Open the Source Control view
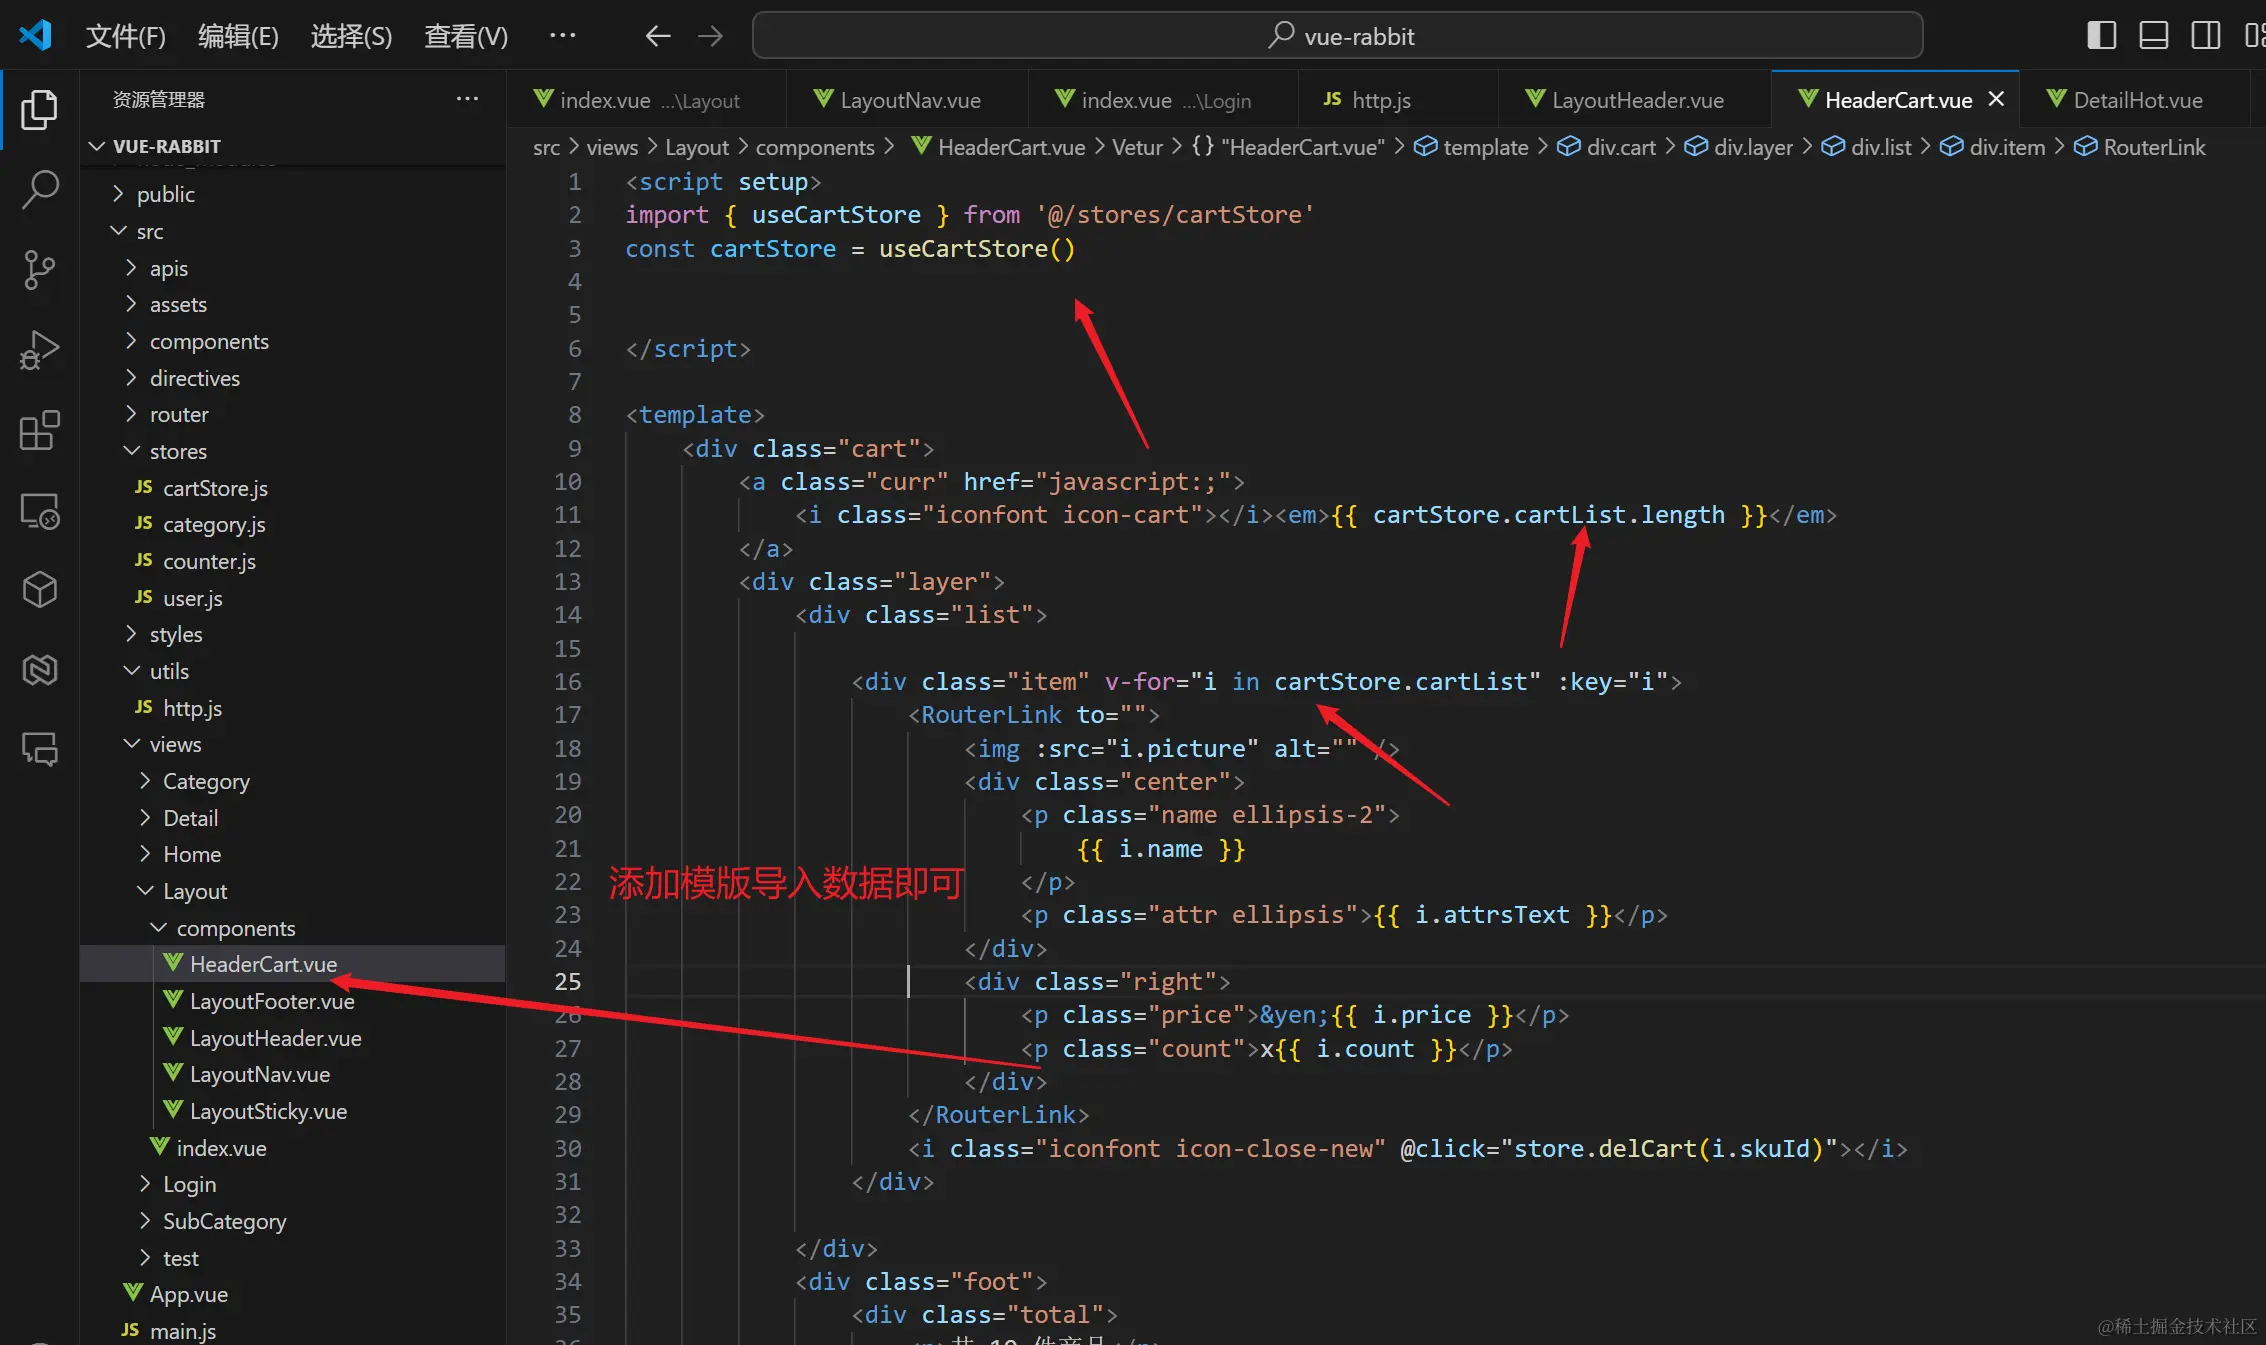Viewport: 2266px width, 1345px height. pos(40,269)
